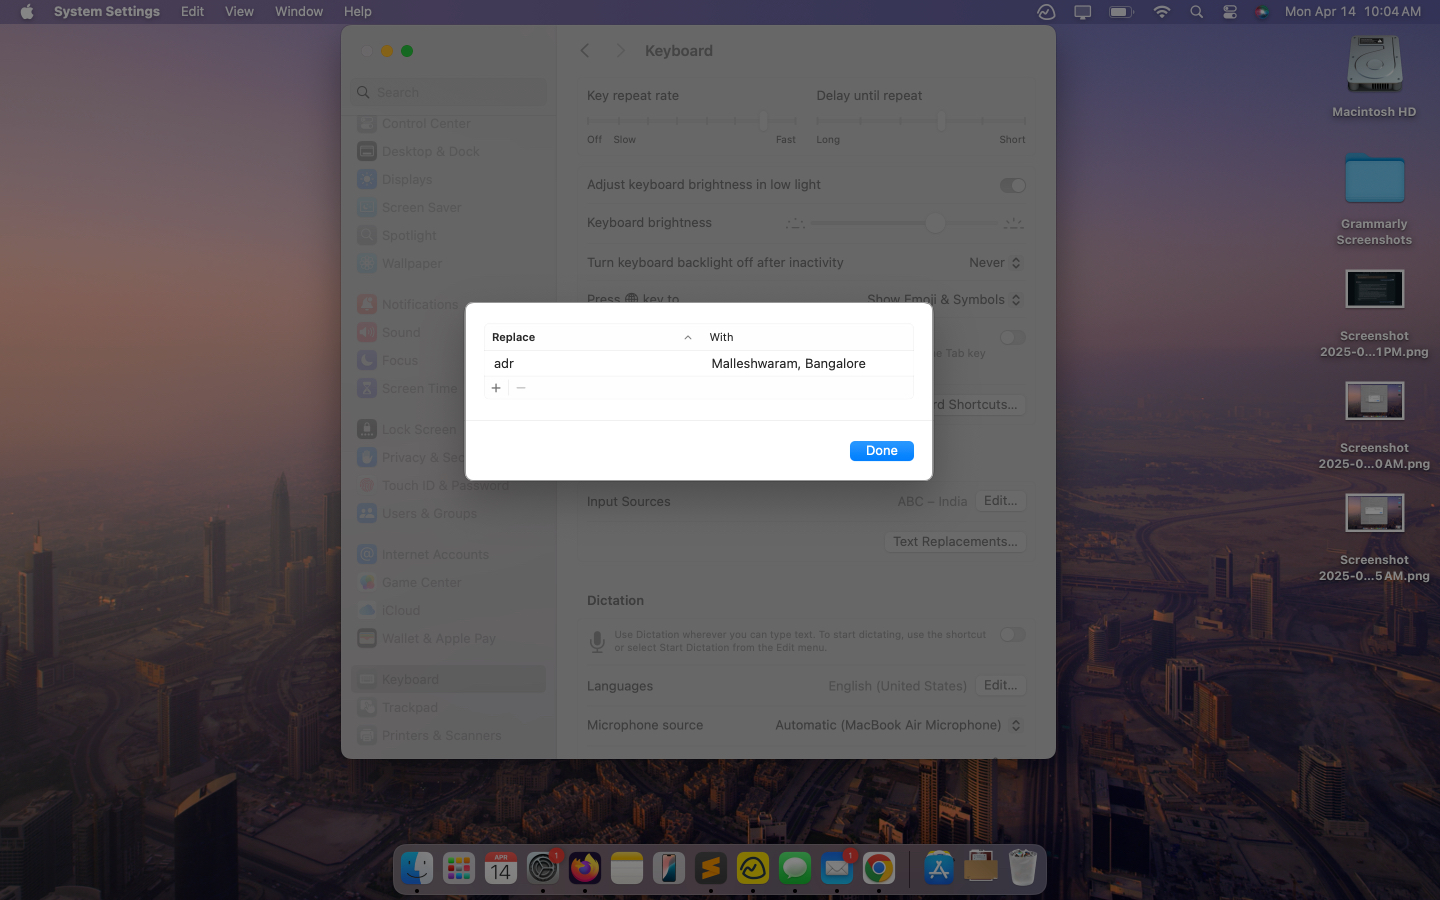Open the App Store from the Dock

(x=938, y=868)
